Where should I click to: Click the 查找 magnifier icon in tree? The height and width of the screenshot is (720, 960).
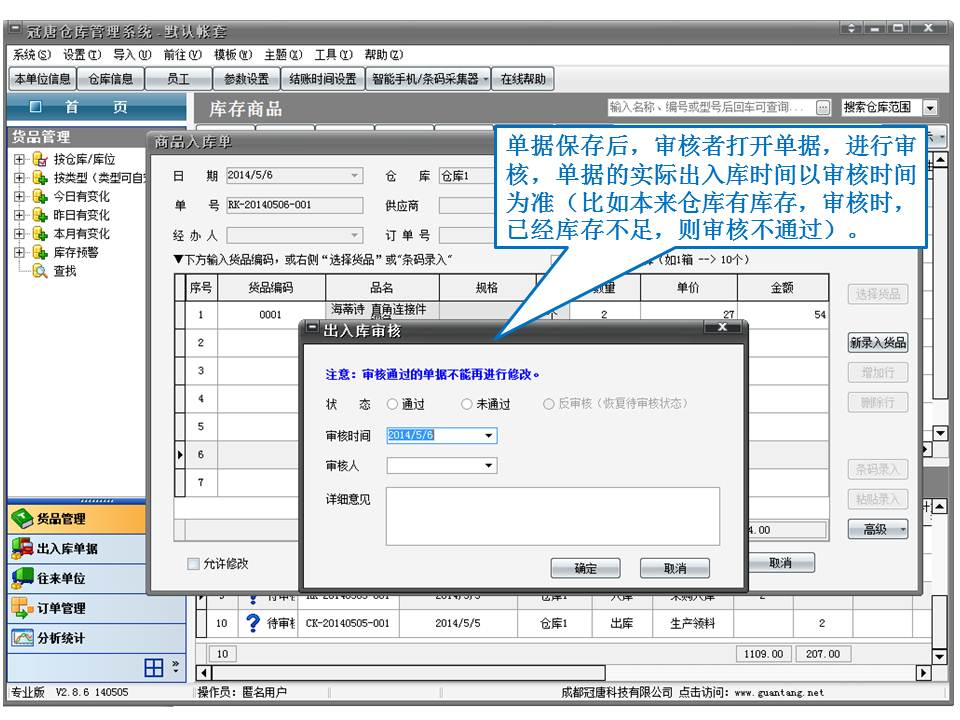pos(40,271)
